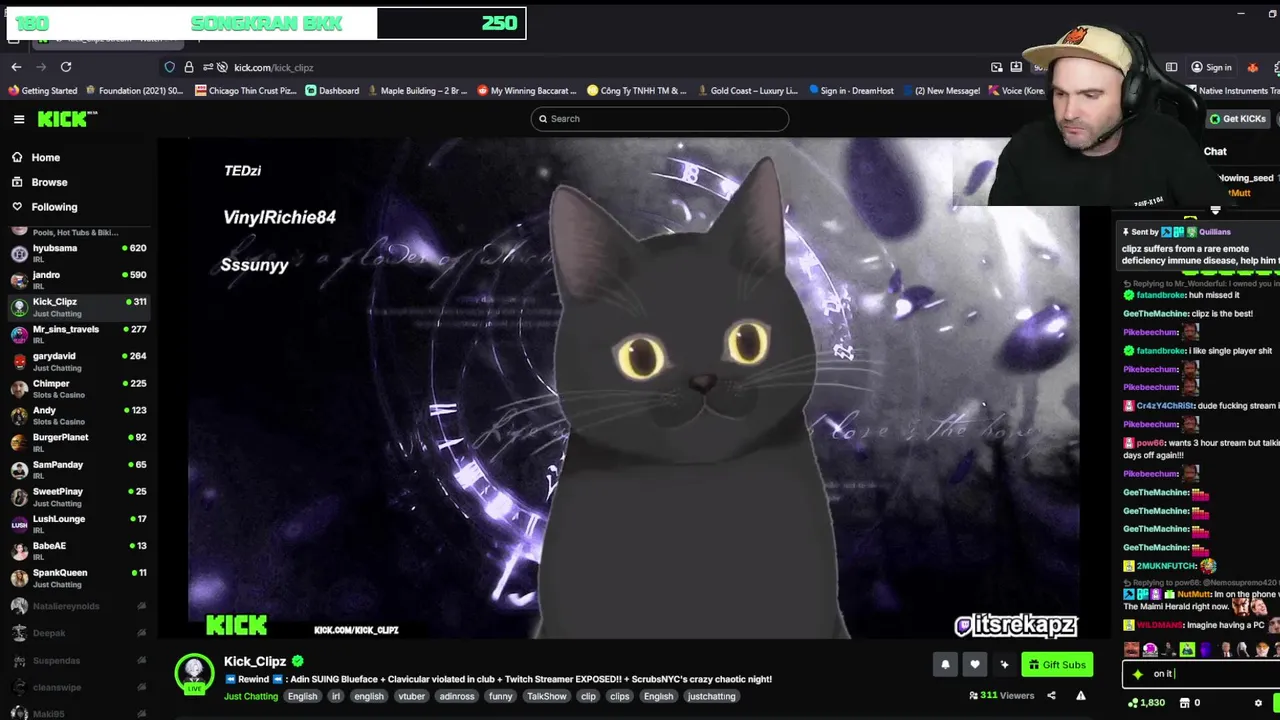Screen dimensions: 1280x720
Task: Click the funny tag
Action: coord(500,696)
